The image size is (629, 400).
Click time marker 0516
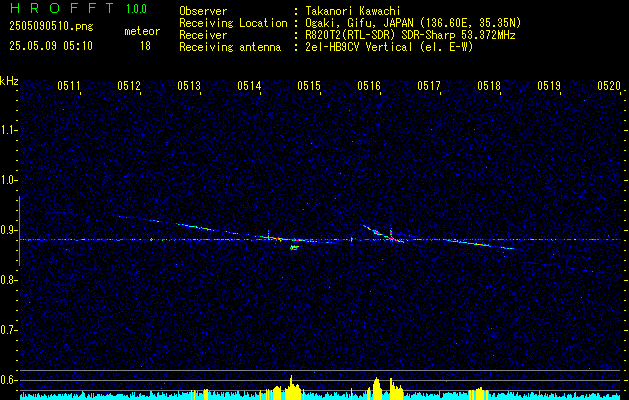click(x=369, y=86)
